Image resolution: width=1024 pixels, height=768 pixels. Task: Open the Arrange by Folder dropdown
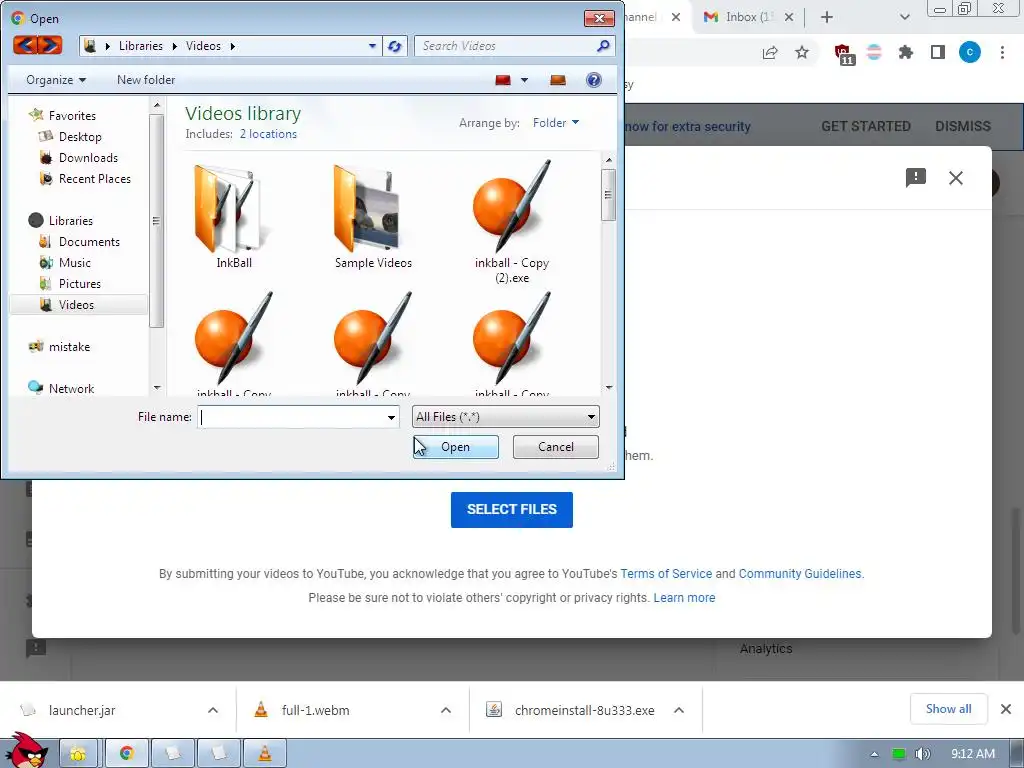(556, 123)
